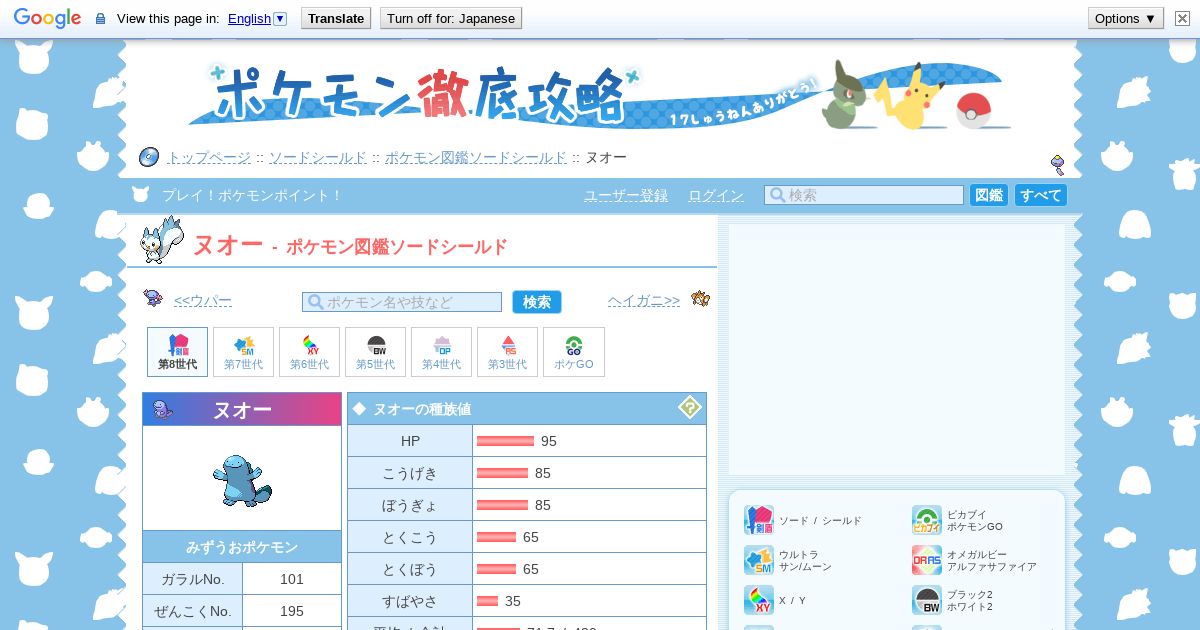The width and height of the screenshot is (1200, 630).
Task: Click the disc icon beside breadcrumbs
Action: [x=149, y=157]
